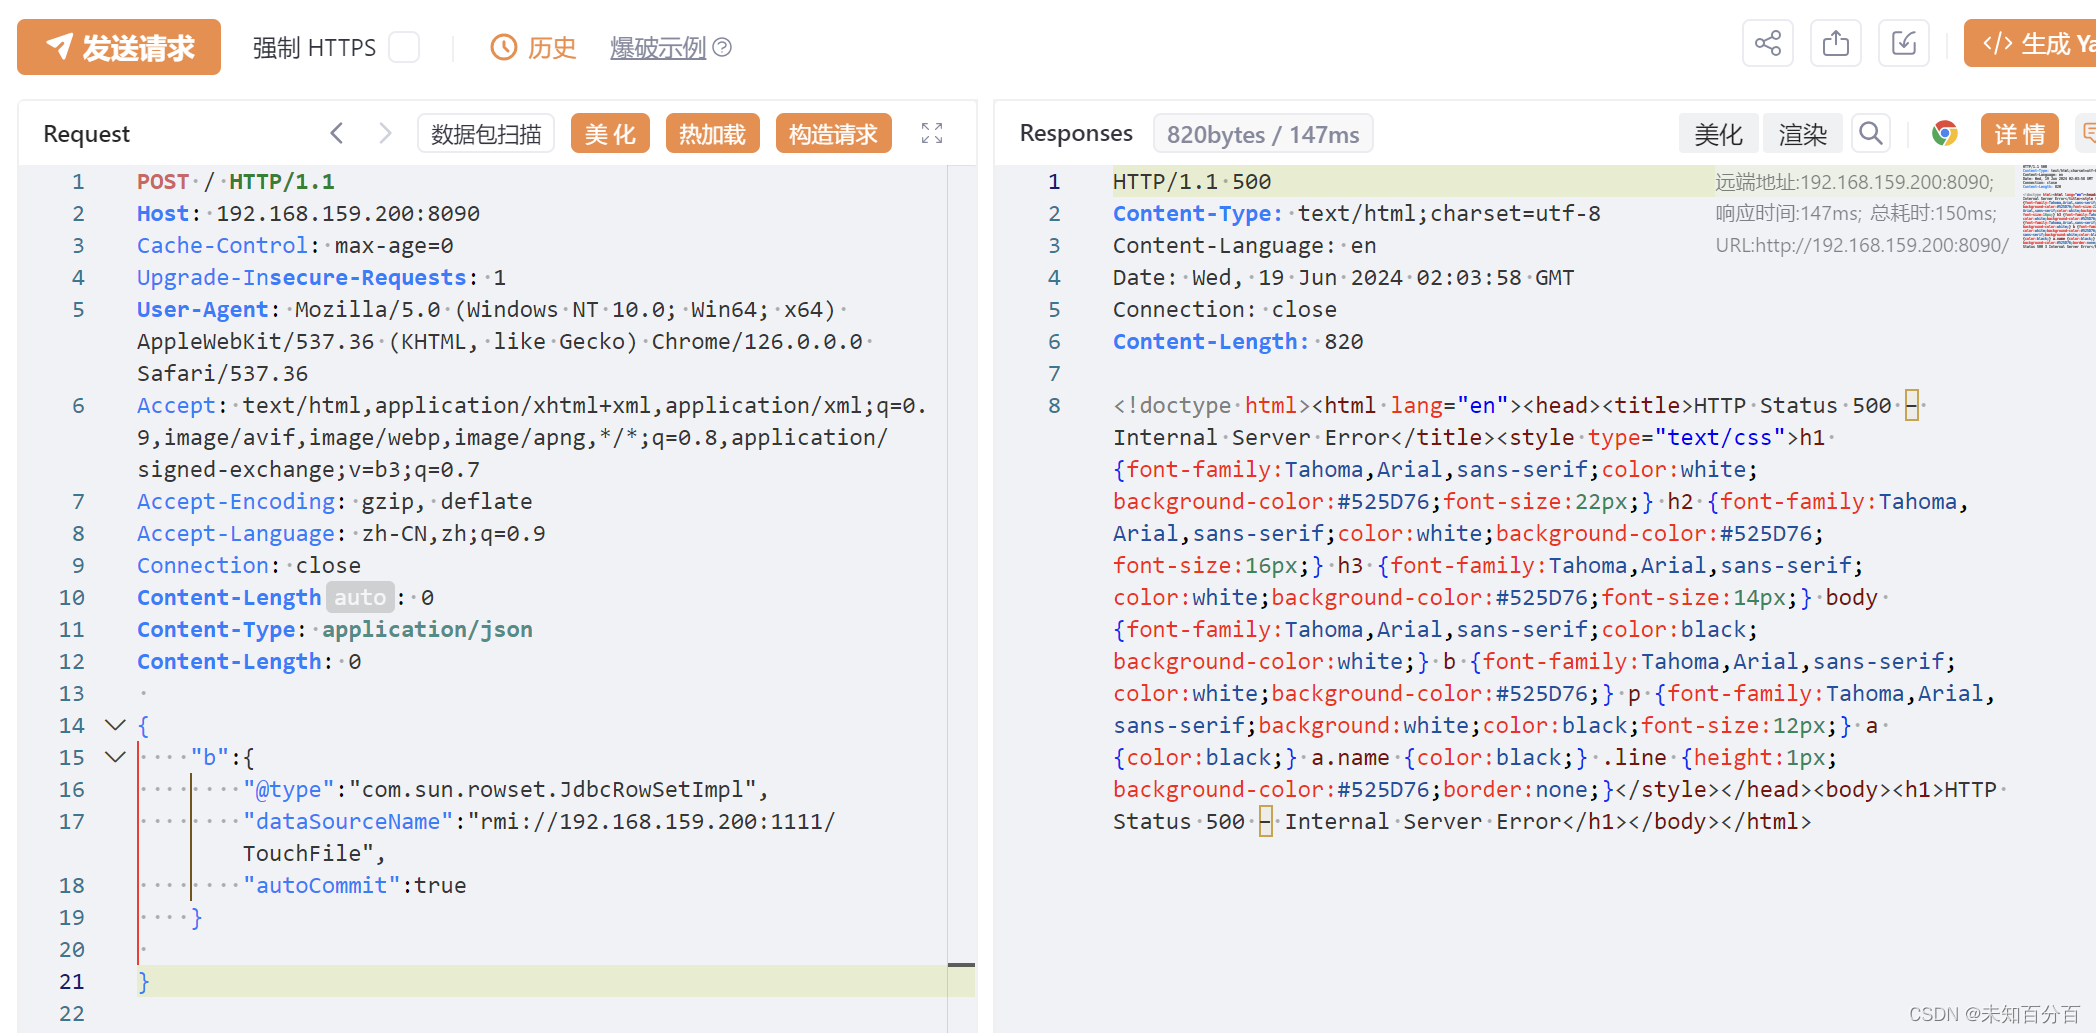Click the import edit icon
The image size is (2096, 1033).
(1903, 44)
